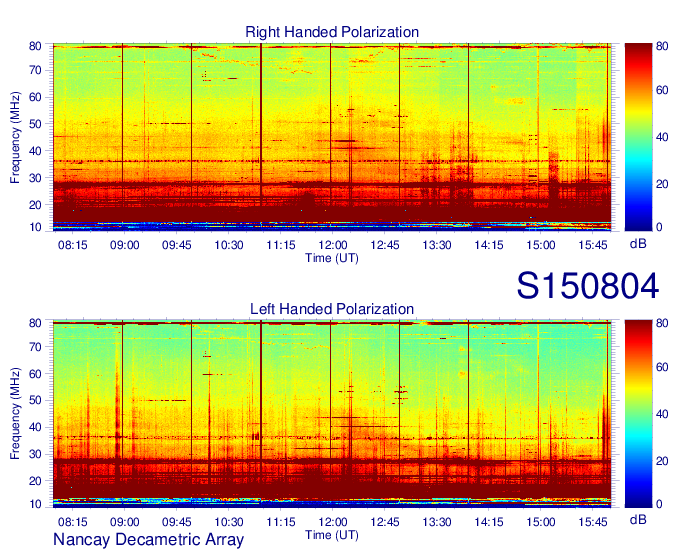This screenshot has height=552, width=680.
Task: Click the bottom plot Frequency (MHz) axis label
Action: coord(15,414)
